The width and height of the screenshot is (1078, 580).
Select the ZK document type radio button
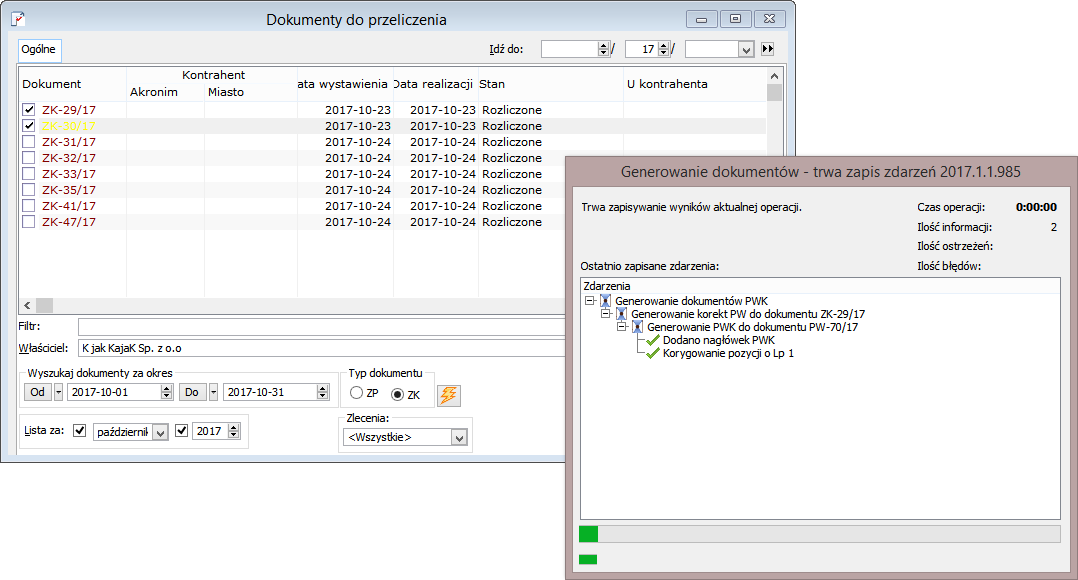(x=397, y=394)
